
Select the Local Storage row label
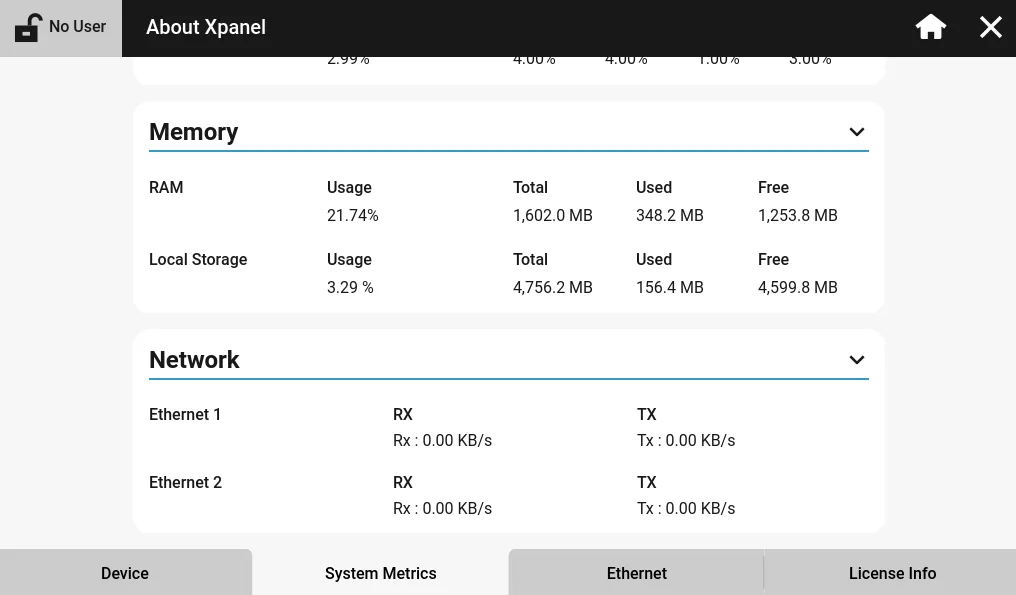tap(198, 259)
